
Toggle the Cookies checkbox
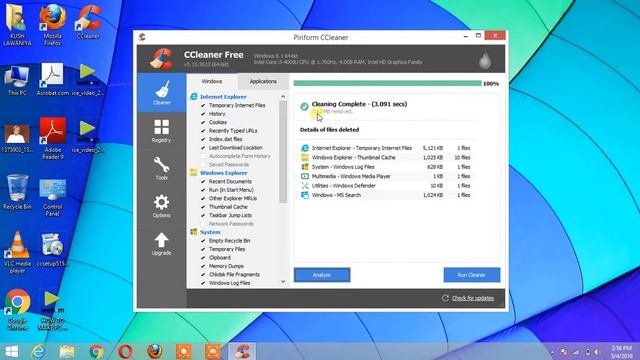[x=203, y=122]
